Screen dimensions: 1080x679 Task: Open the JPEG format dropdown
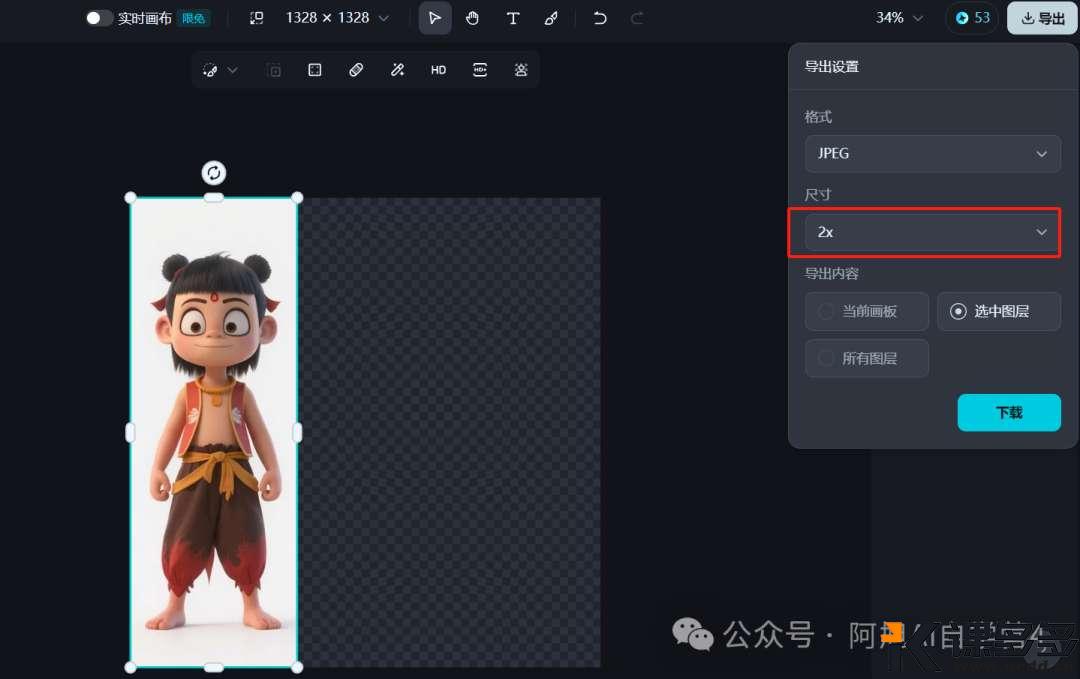pyautogui.click(x=933, y=154)
